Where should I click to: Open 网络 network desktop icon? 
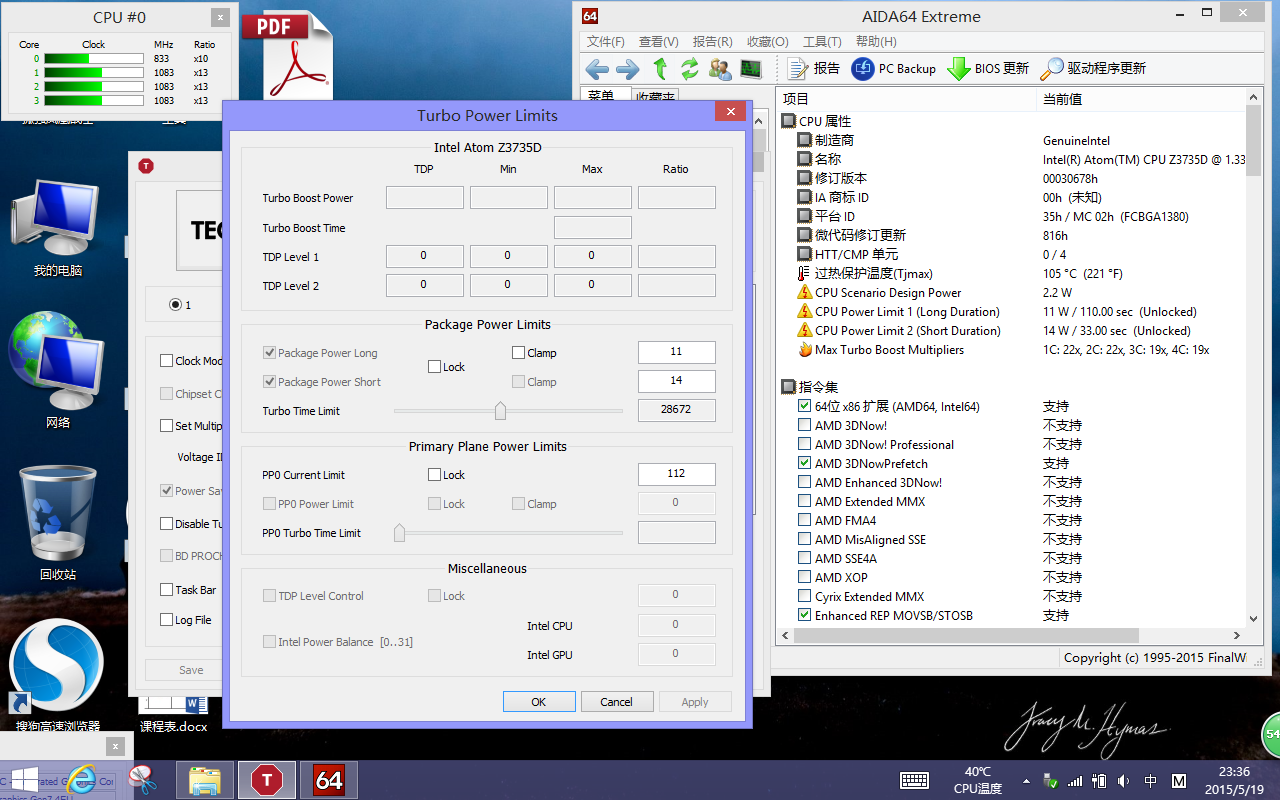(58, 372)
